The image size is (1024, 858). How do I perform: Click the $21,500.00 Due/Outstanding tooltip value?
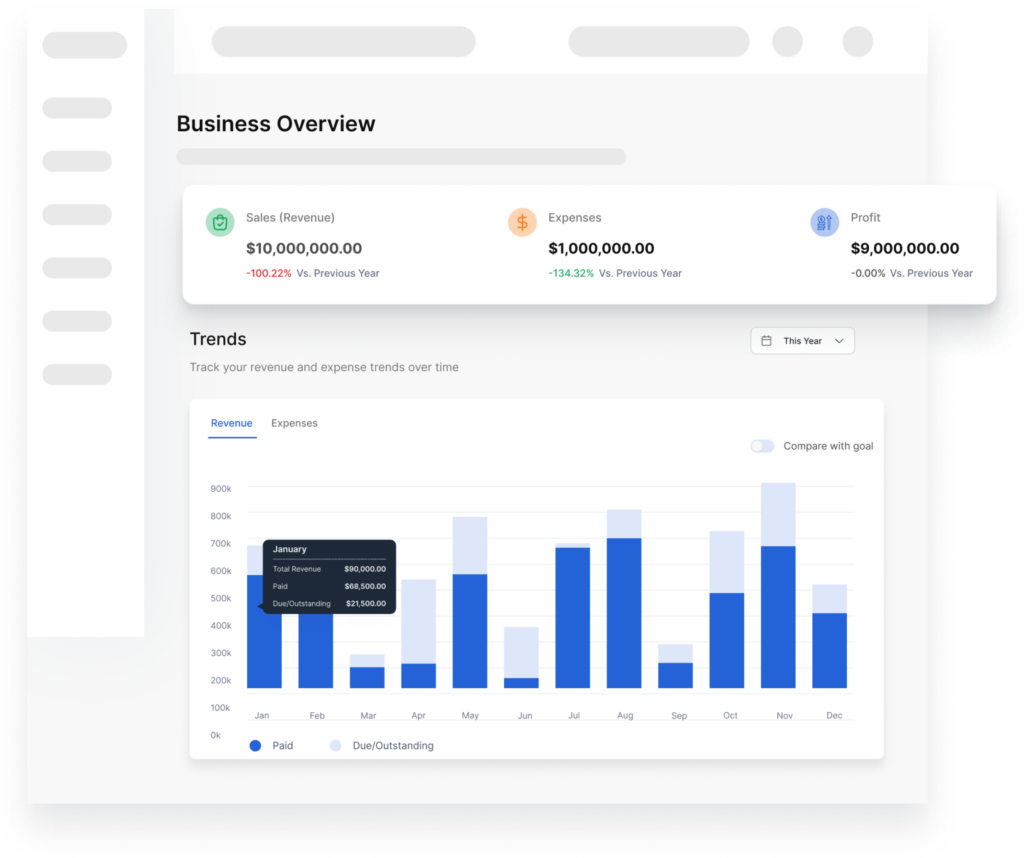pyautogui.click(x=366, y=603)
